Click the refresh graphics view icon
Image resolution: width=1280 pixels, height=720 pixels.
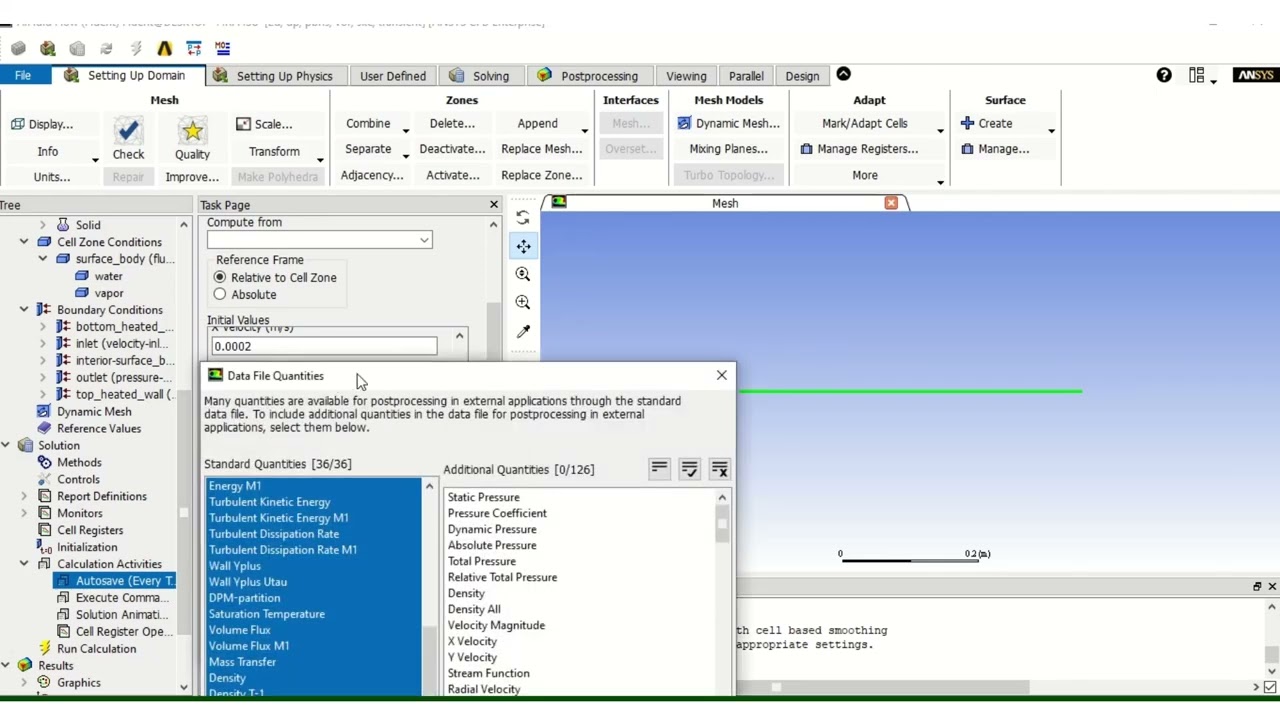523,217
